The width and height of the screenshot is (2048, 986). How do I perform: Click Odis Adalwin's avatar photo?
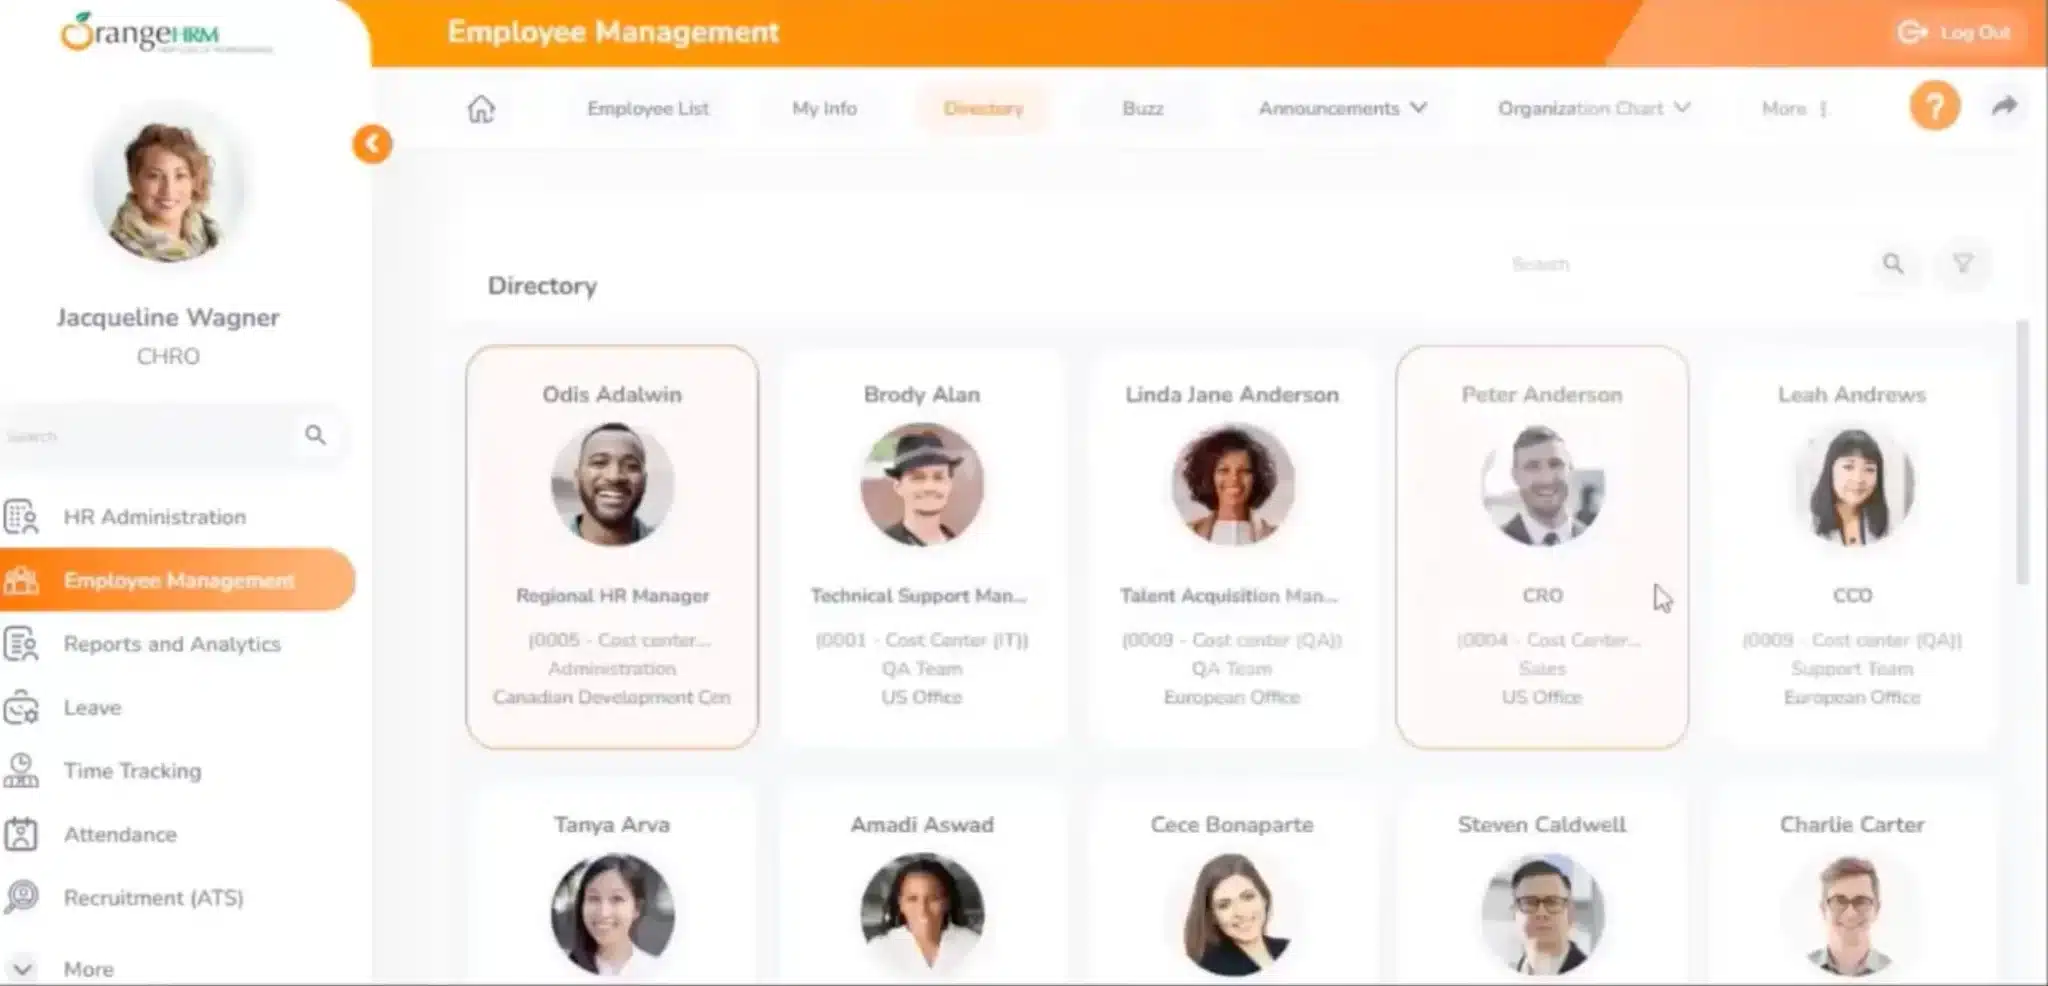612,484
